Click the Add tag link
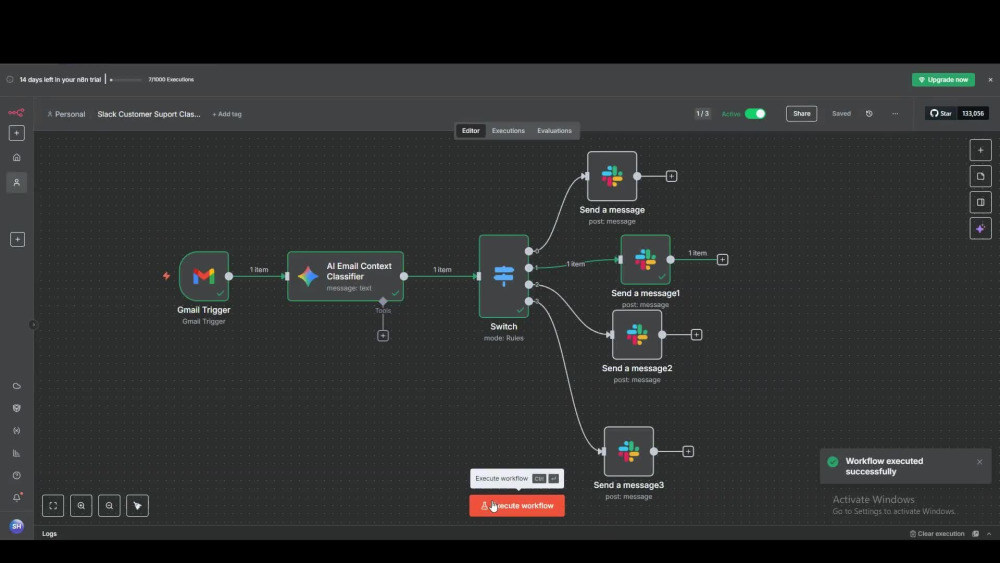The image size is (1000, 563). (x=227, y=114)
